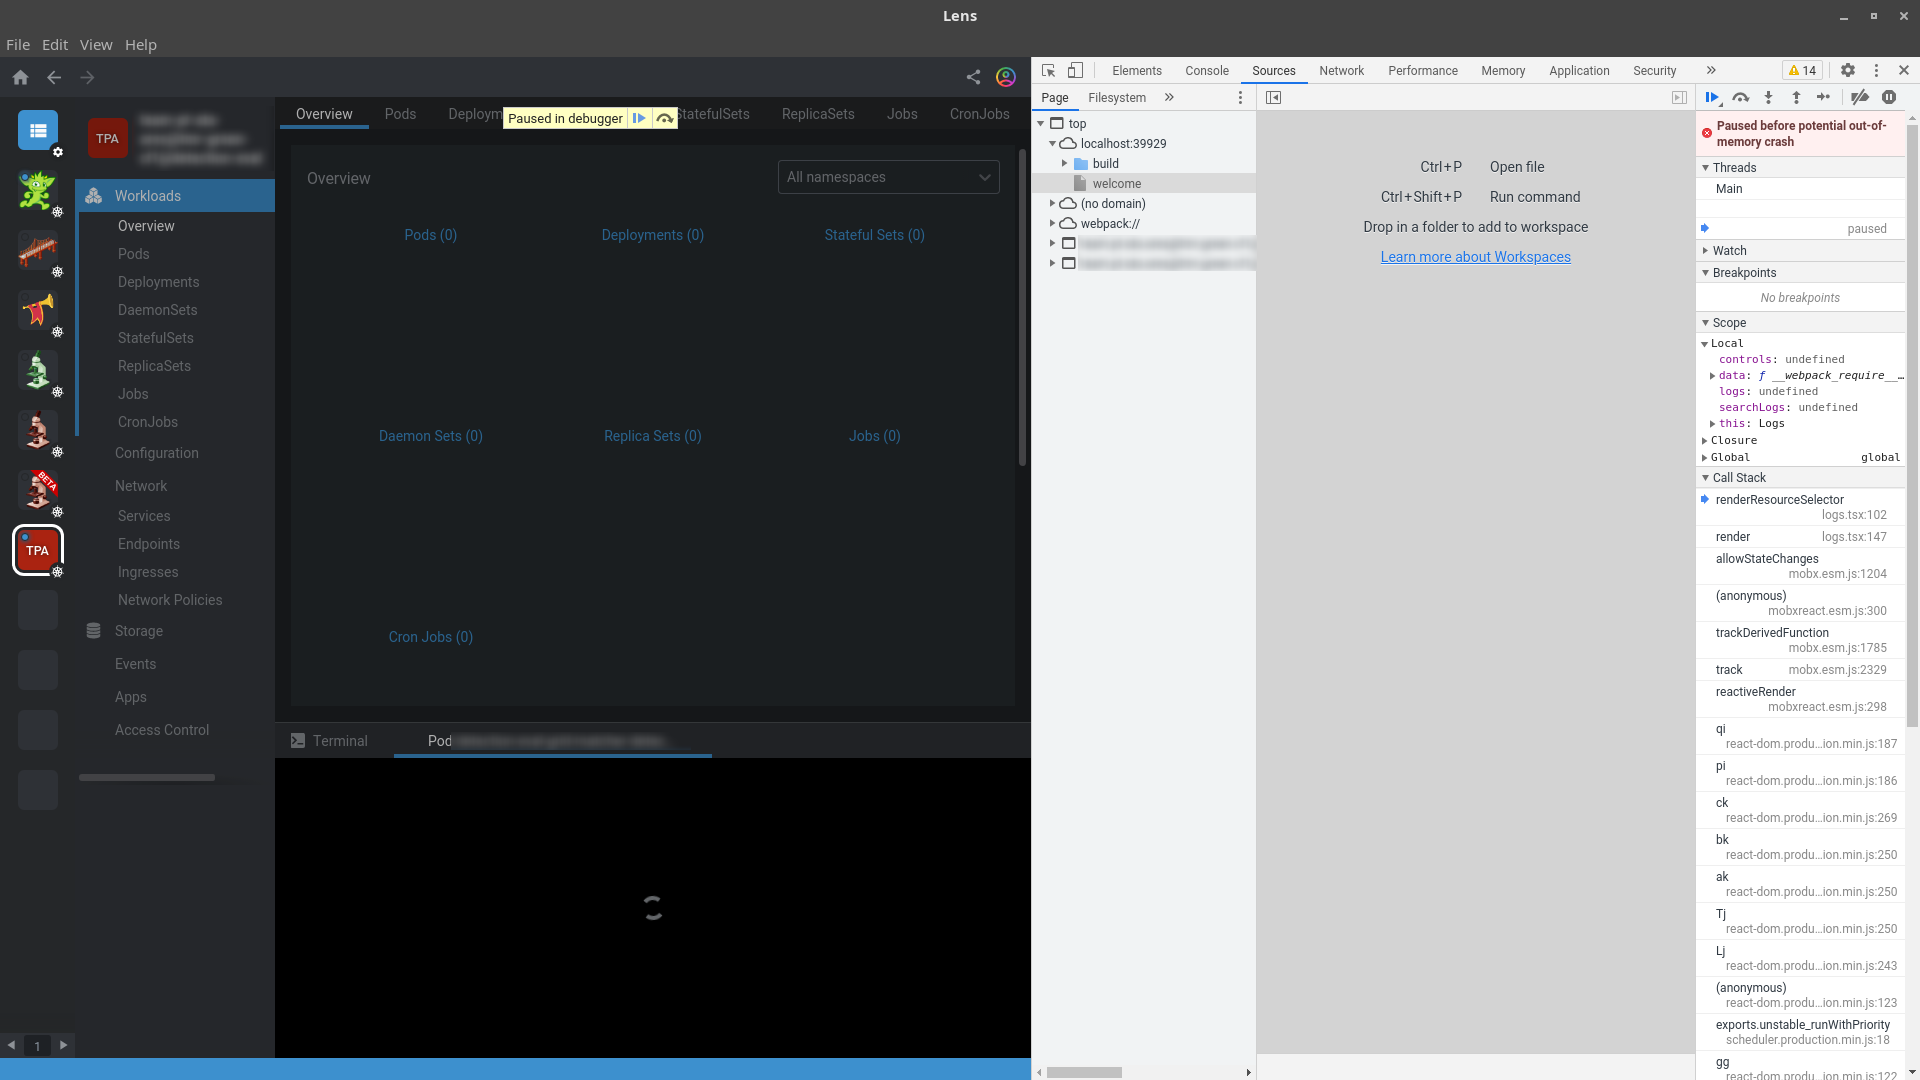This screenshot has width=1920, height=1080.
Task: Open the DevTools three-dot customize menu
Action: pos(1878,70)
